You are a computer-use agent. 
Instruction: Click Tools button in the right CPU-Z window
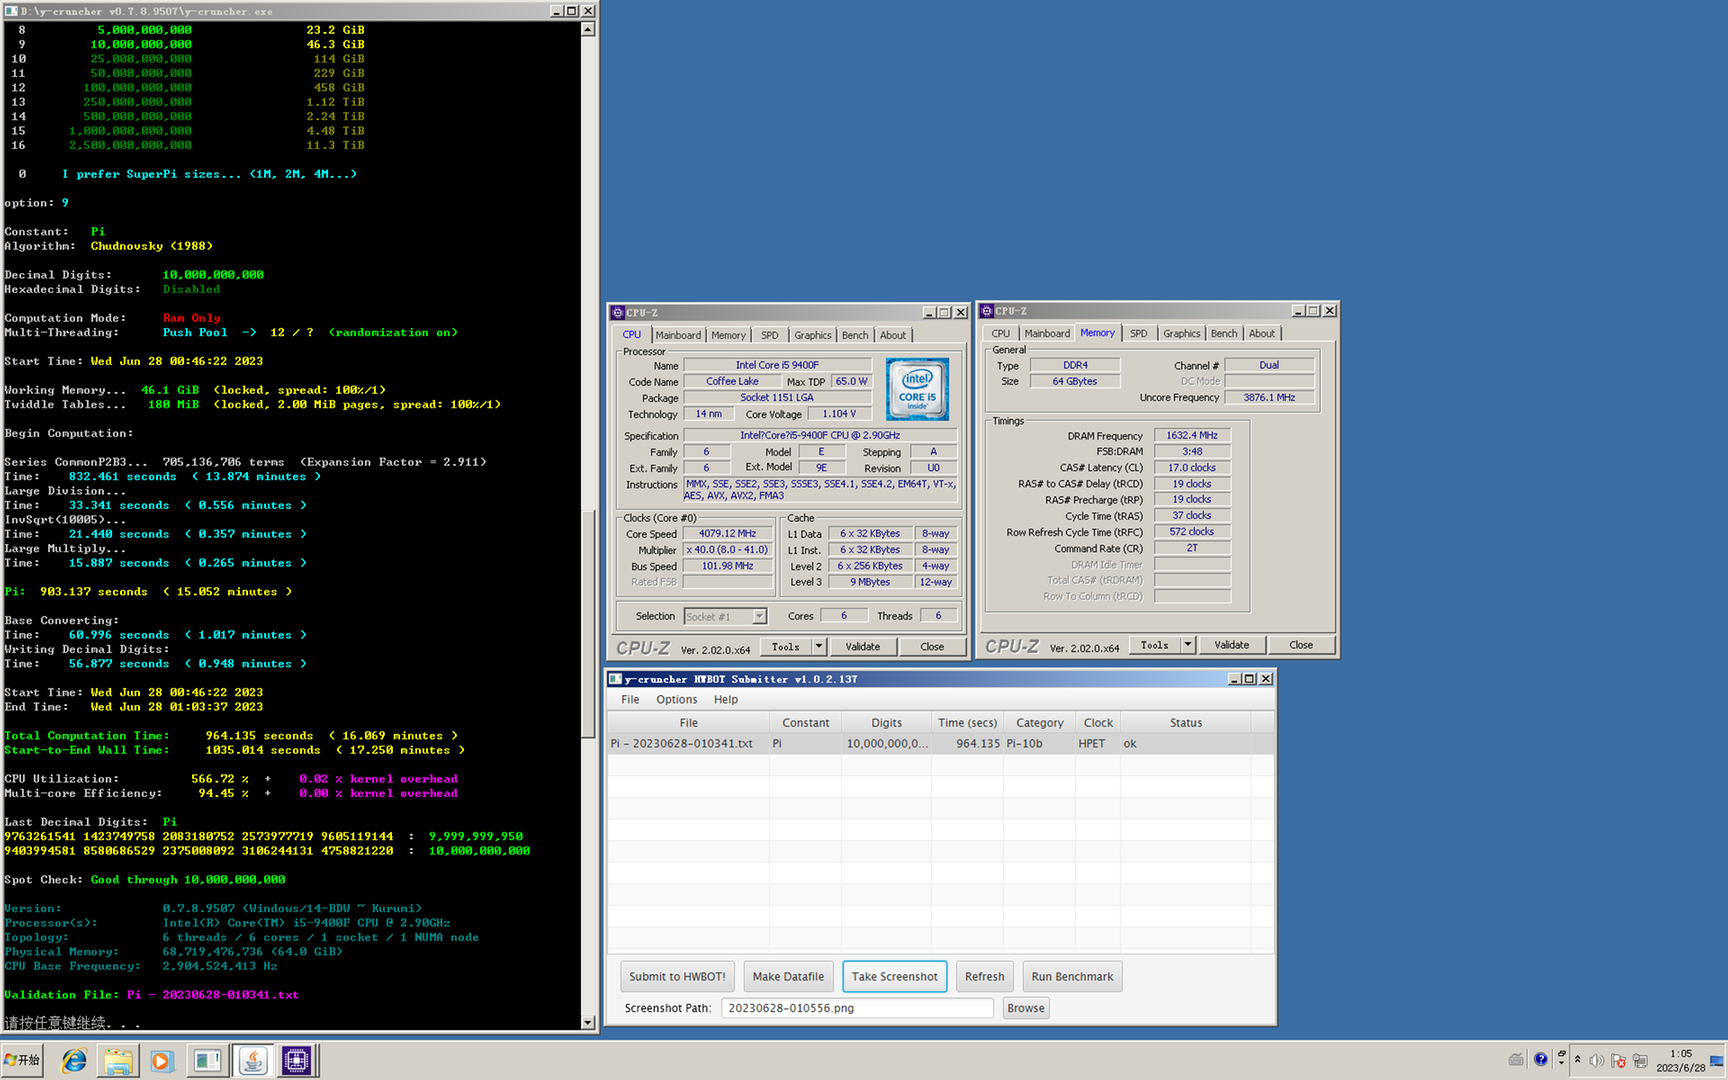1155,645
